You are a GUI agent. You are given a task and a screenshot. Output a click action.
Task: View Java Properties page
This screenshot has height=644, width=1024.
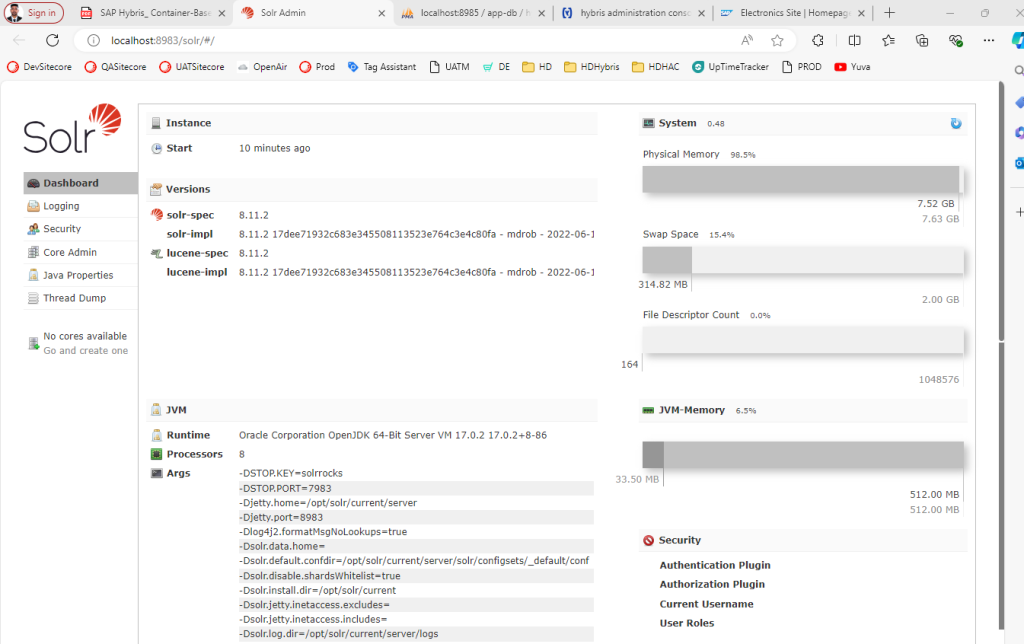pos(77,275)
